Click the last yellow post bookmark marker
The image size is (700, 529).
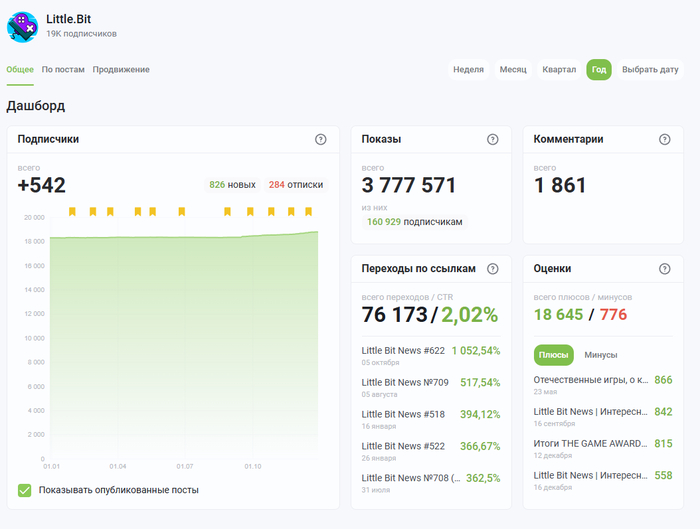pyautogui.click(x=308, y=211)
